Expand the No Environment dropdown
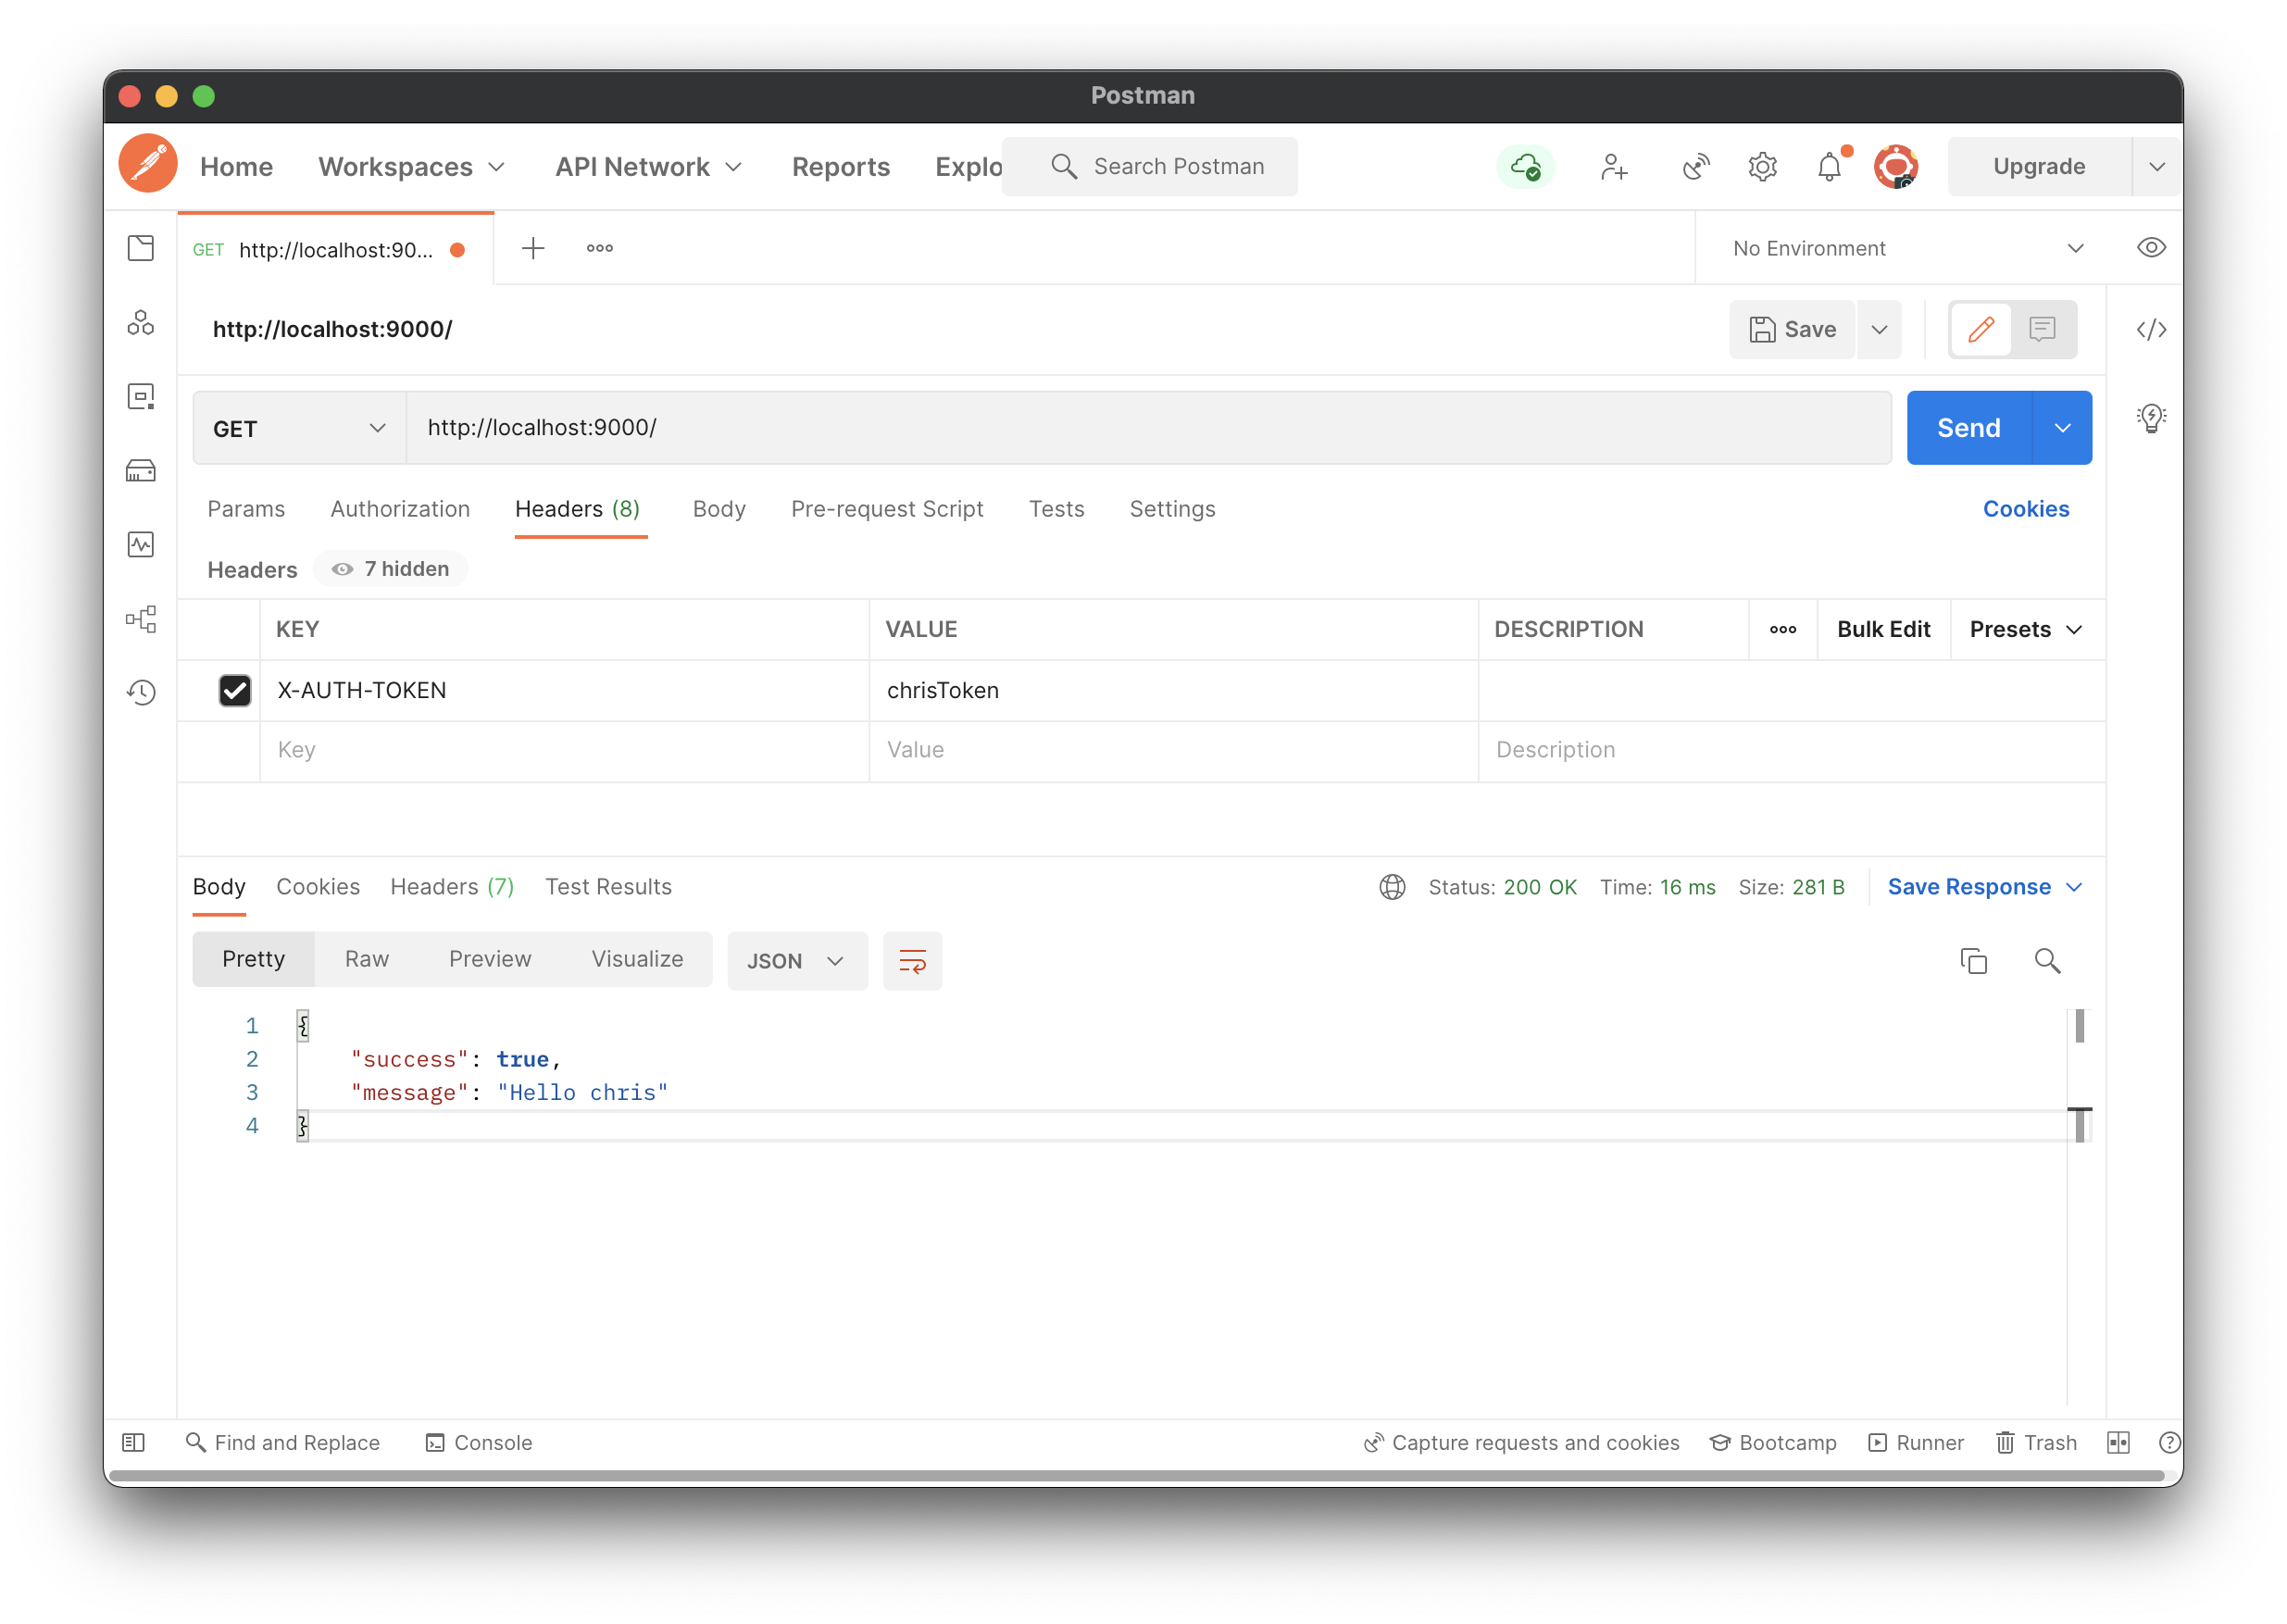Screen dimensions: 2287x1624 point(1908,248)
